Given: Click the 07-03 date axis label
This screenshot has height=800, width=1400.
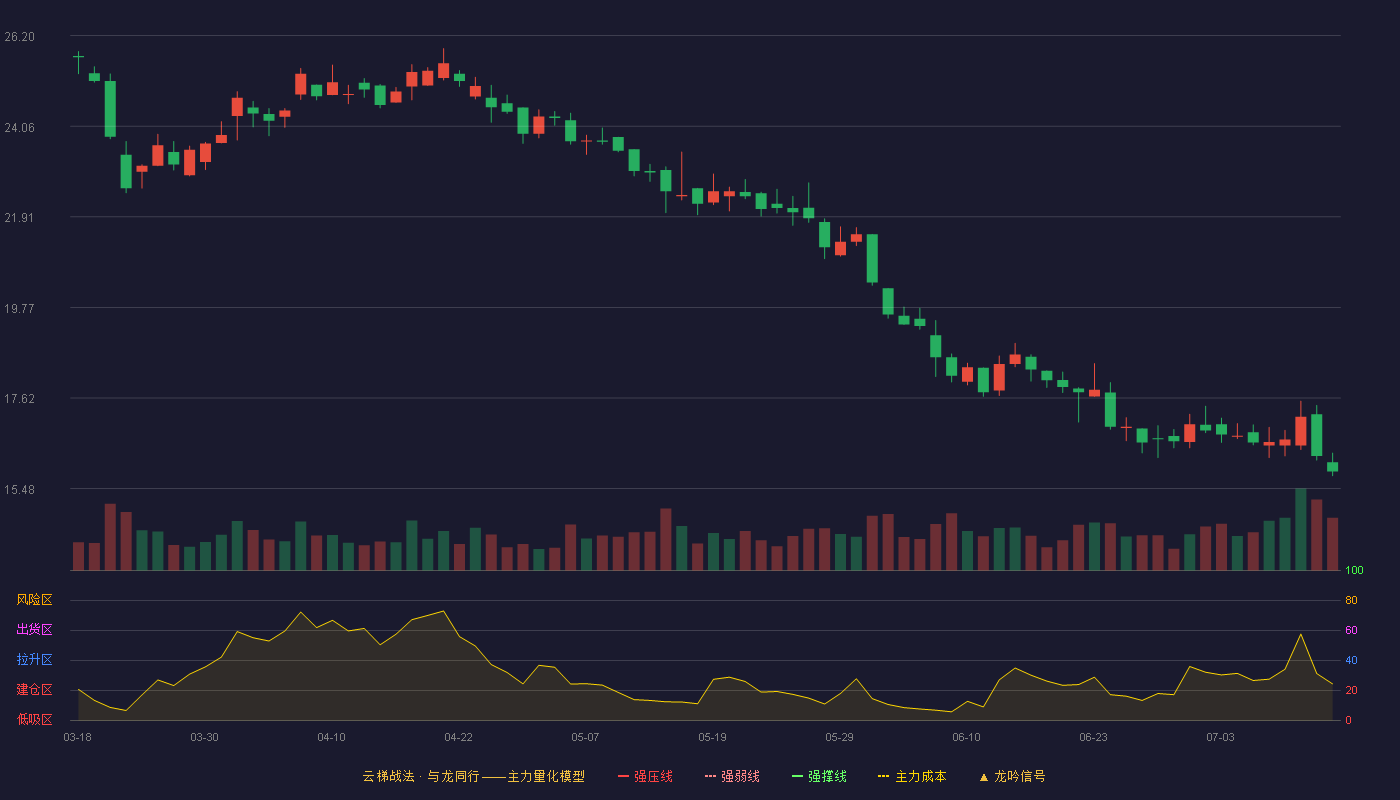Looking at the screenshot, I should coord(1221,737).
